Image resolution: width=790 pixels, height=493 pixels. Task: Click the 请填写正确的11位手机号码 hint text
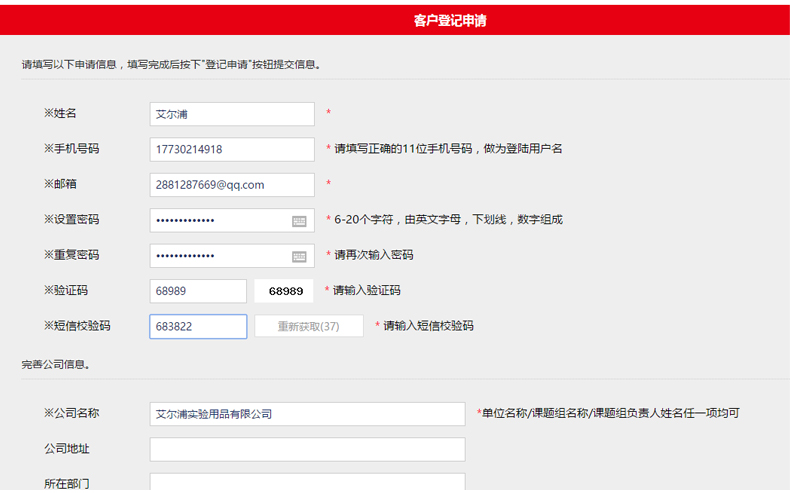click(448, 149)
